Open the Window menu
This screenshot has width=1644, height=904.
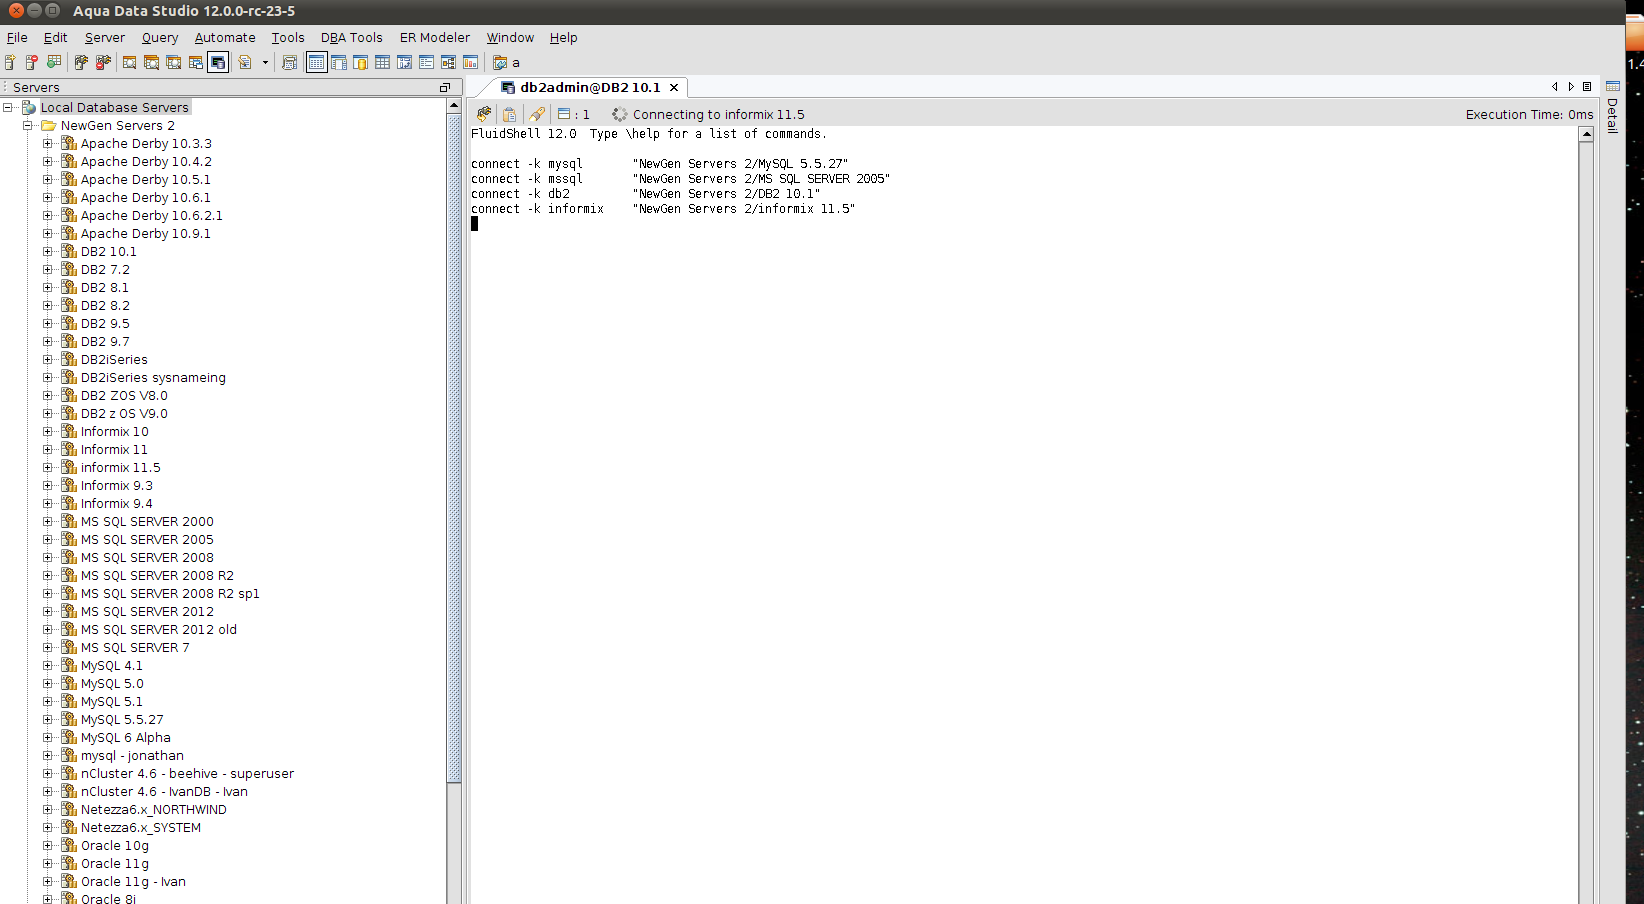pyautogui.click(x=510, y=38)
